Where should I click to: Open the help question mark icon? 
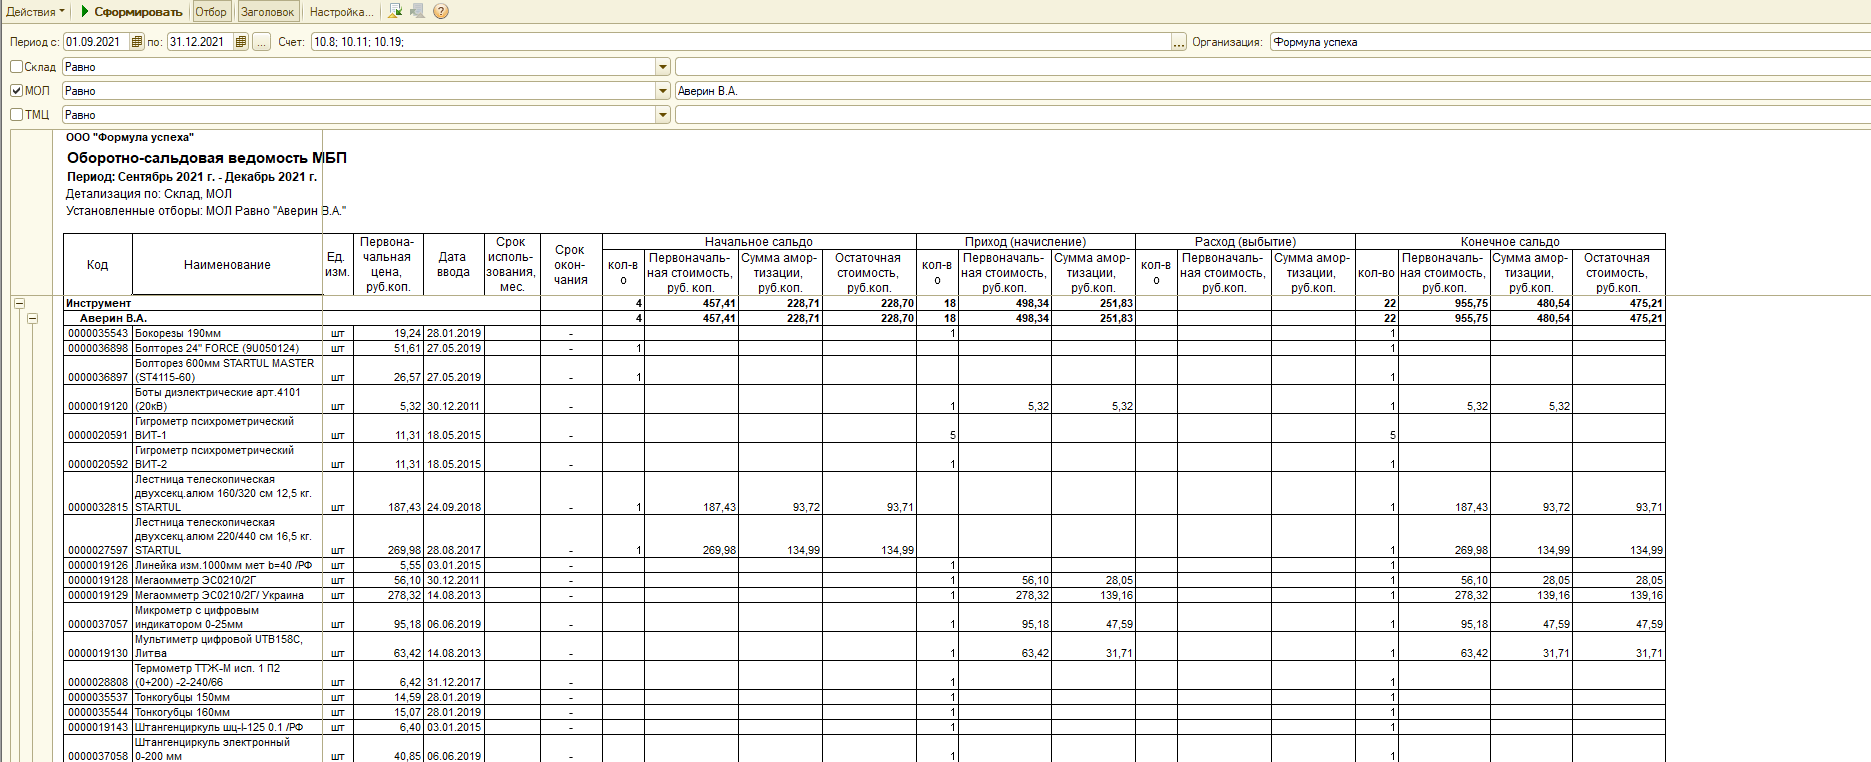coord(441,12)
